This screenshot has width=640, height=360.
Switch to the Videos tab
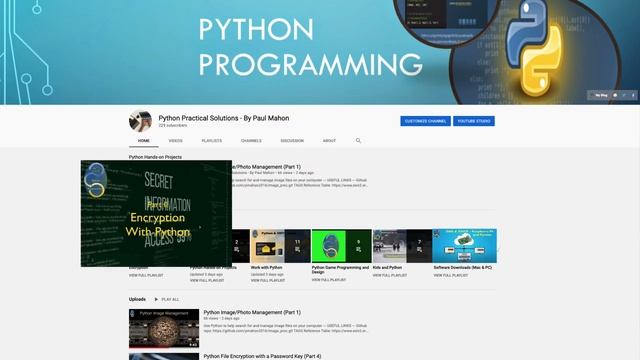click(x=176, y=140)
